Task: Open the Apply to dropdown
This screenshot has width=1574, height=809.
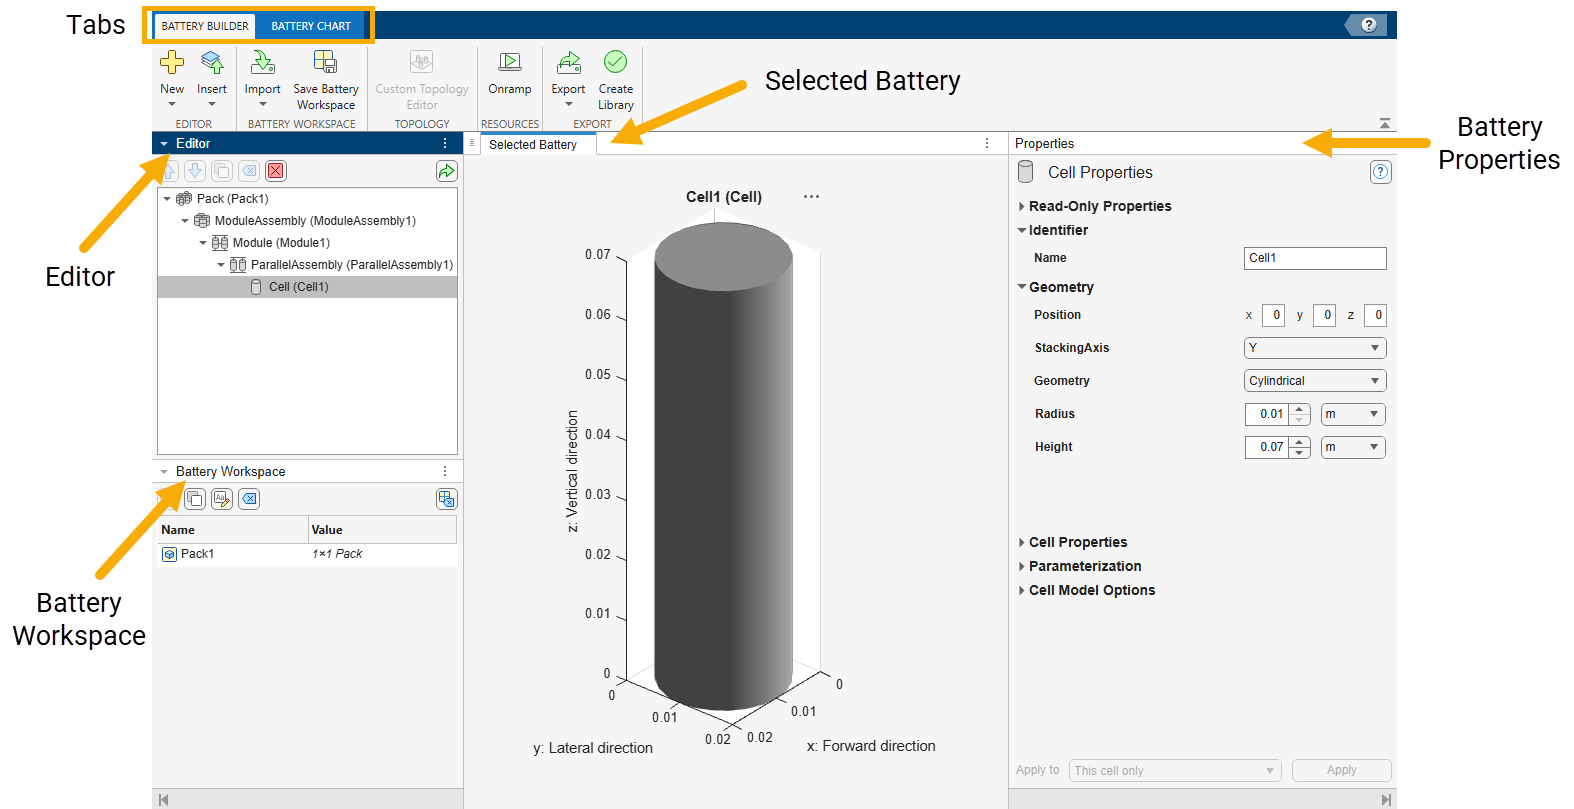Action: tap(1175, 770)
